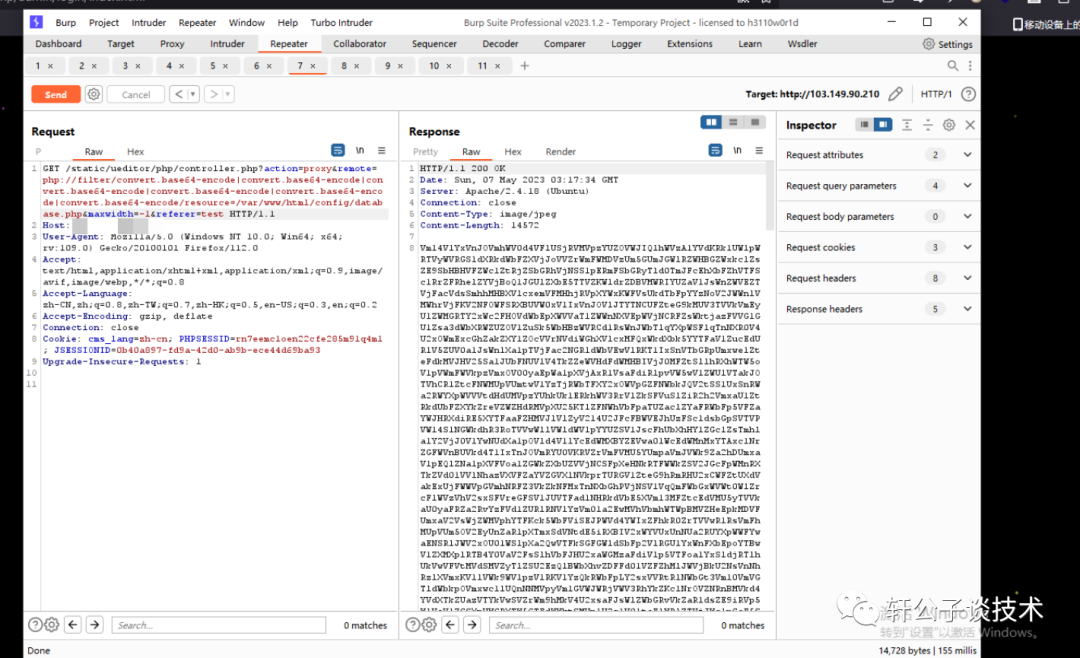Image resolution: width=1080 pixels, height=658 pixels.
Task: Open request search settings gear
Action: point(52,625)
